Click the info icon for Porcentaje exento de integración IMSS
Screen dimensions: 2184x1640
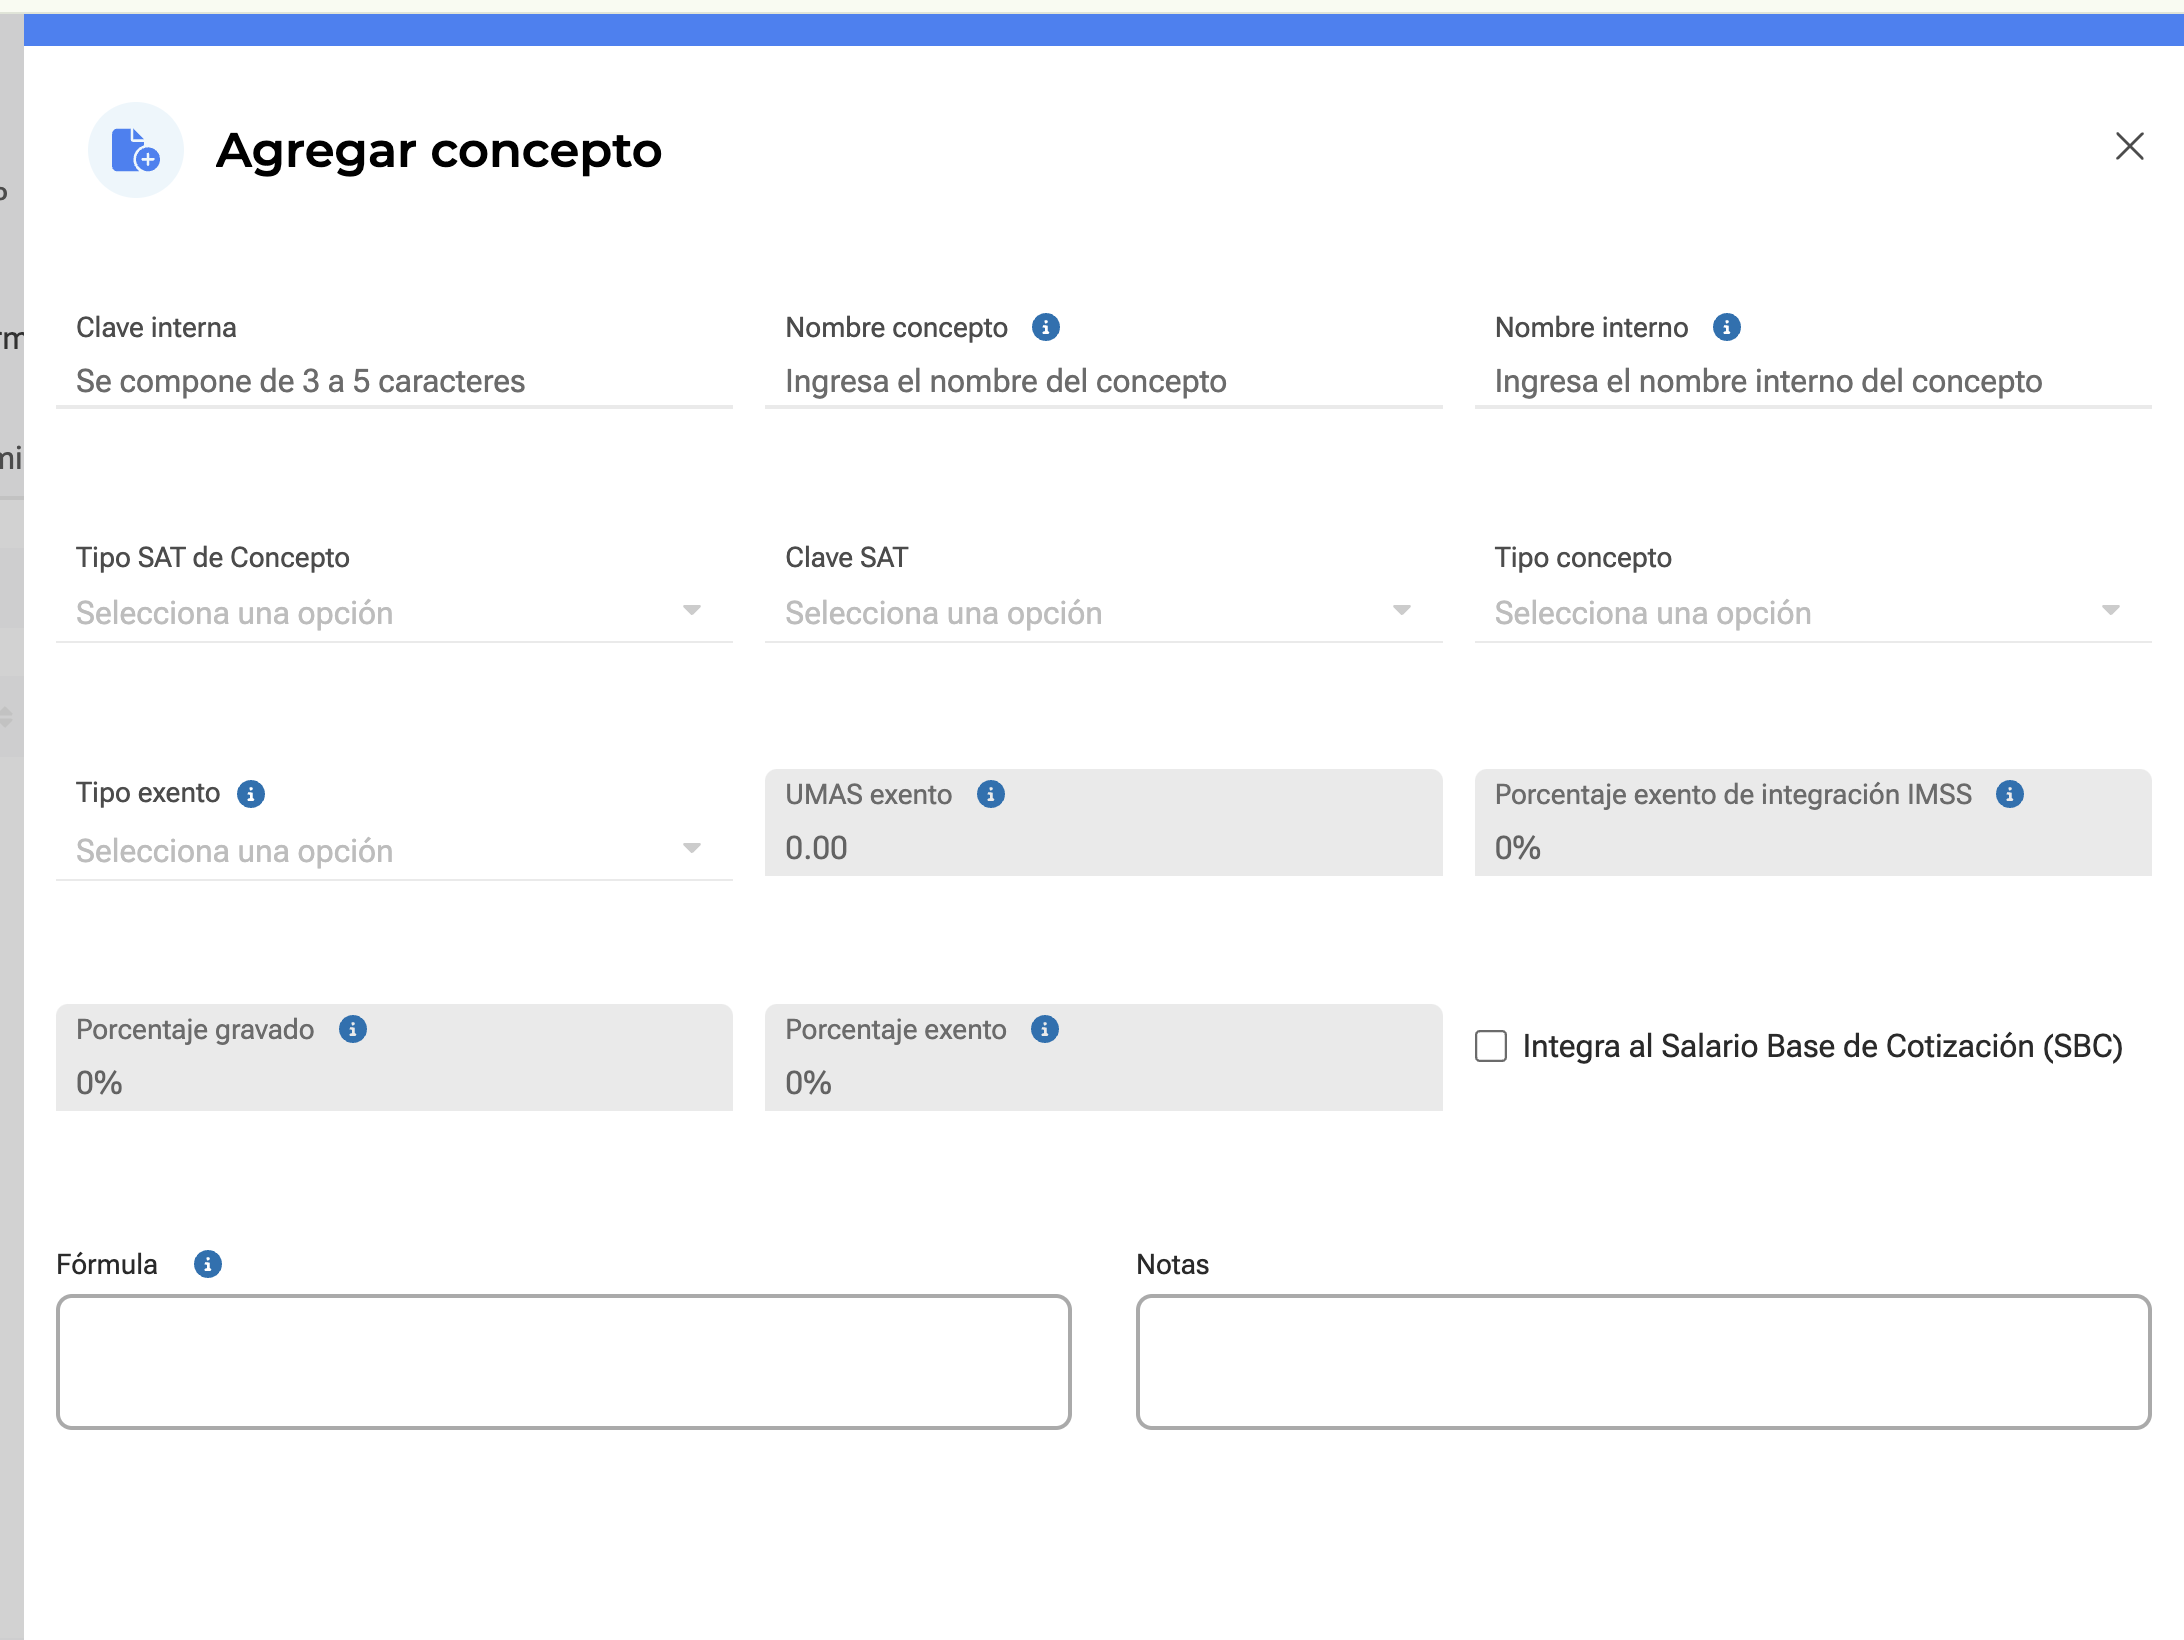tap(2011, 794)
